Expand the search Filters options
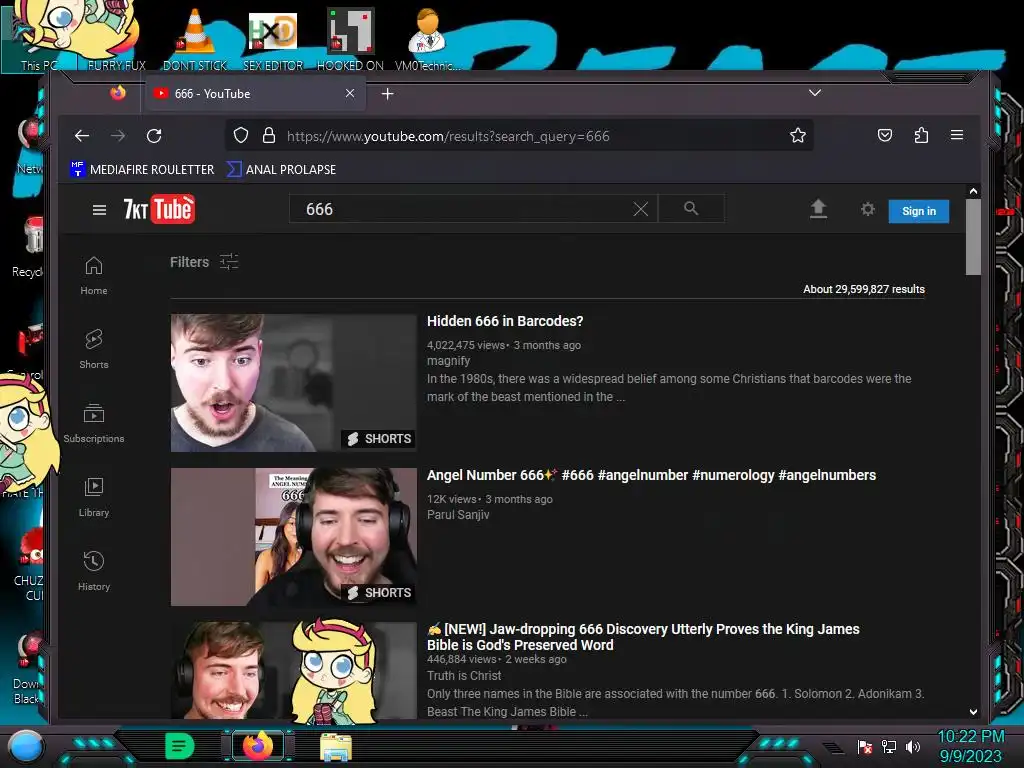Image resolution: width=1024 pixels, height=768 pixels. (204, 262)
